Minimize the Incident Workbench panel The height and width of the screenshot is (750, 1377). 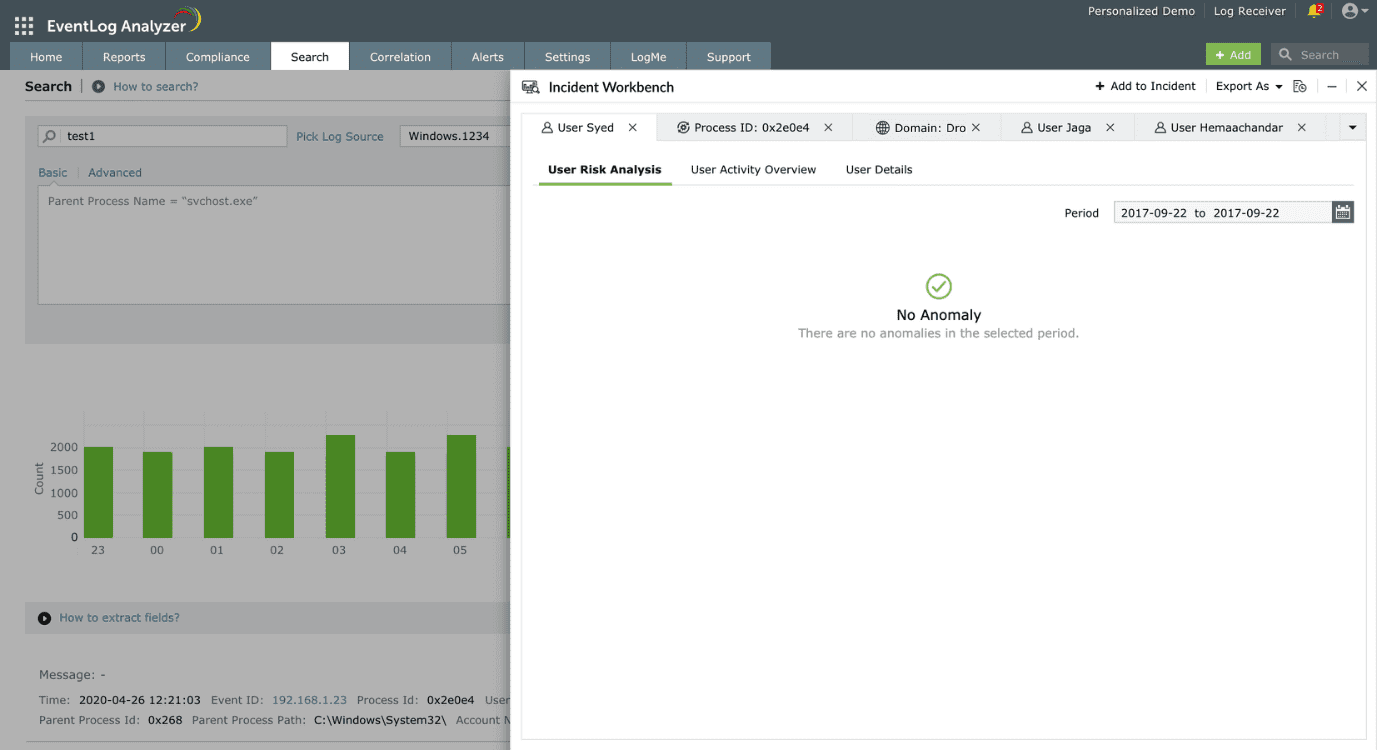(1332, 87)
